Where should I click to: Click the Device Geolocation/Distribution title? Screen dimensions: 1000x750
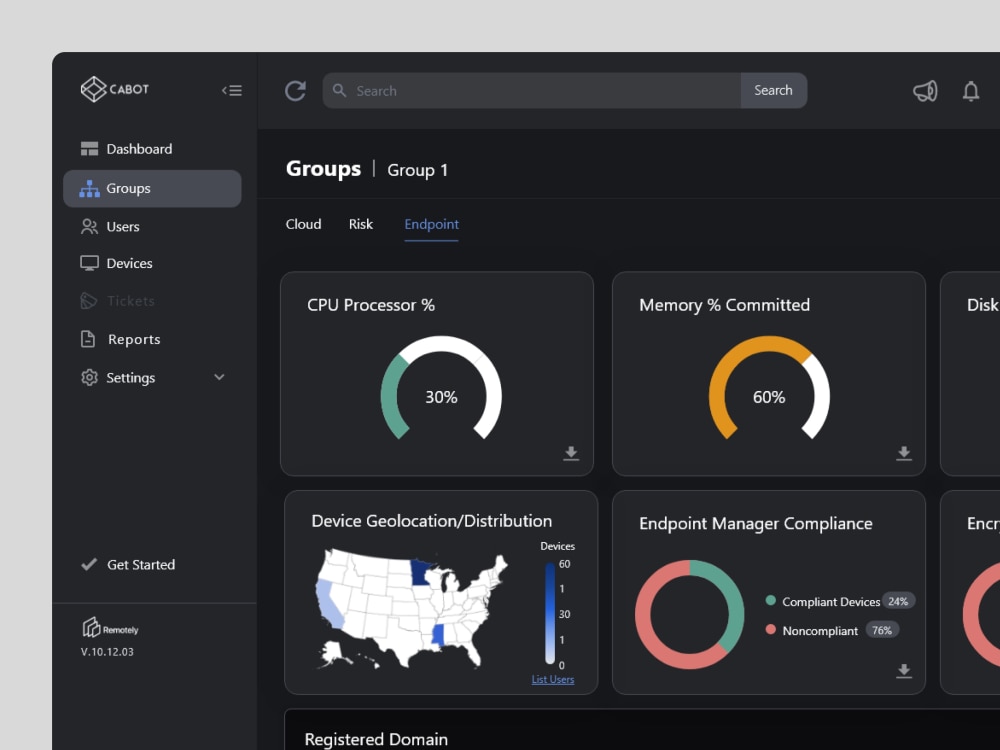[432, 521]
